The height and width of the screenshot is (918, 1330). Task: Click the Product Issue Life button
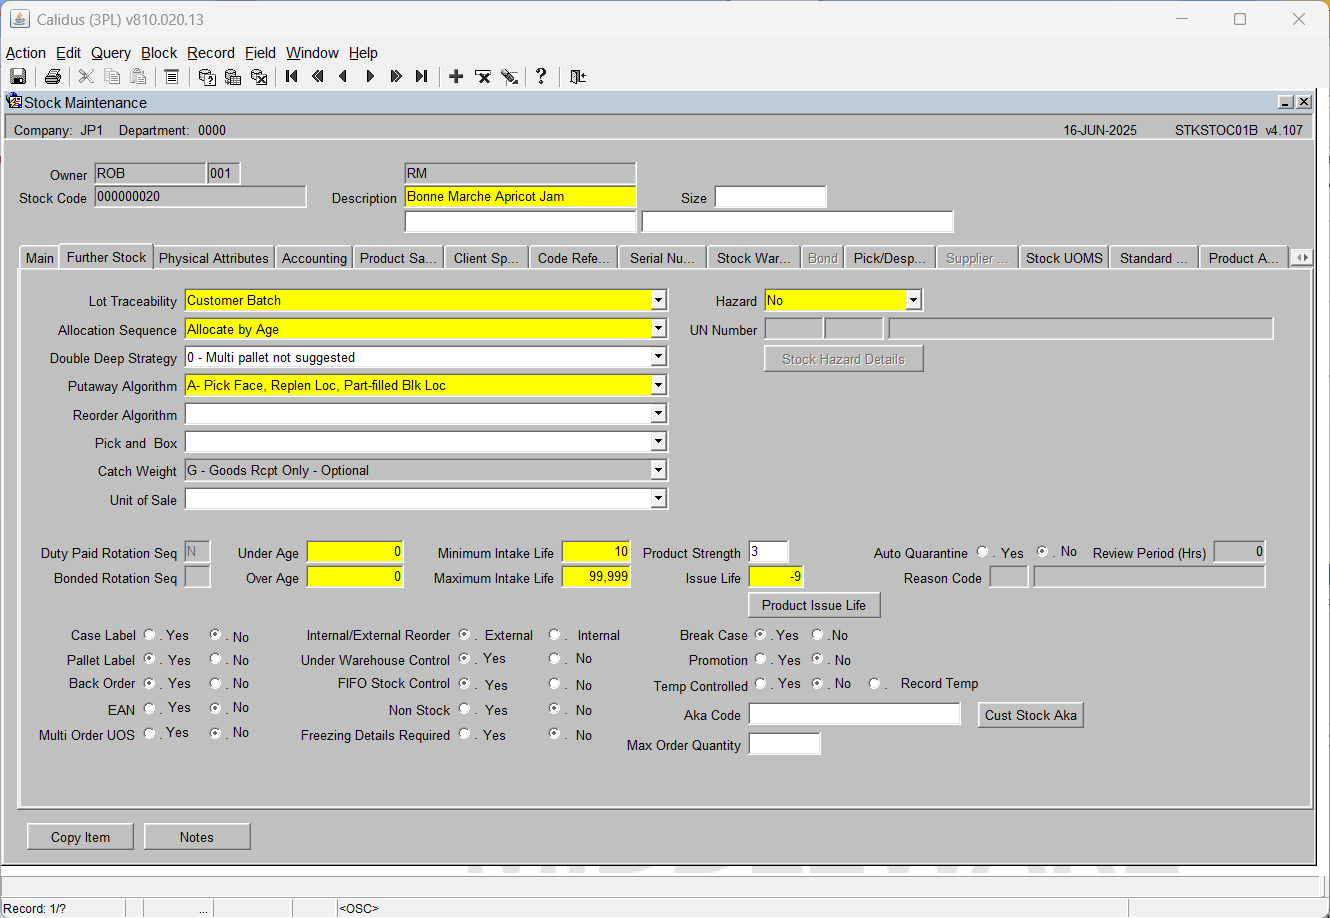pos(814,605)
